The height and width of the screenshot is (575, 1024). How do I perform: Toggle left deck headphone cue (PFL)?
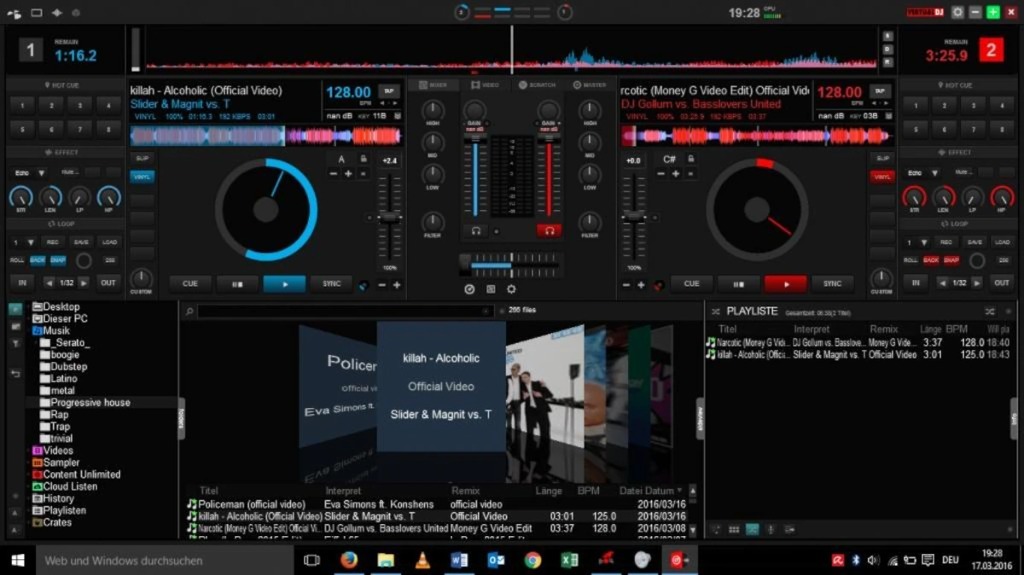[476, 231]
